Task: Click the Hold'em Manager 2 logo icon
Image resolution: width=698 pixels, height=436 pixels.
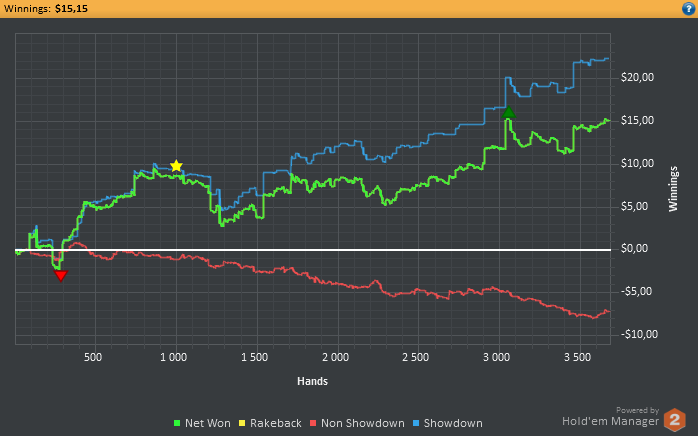Action: coord(674,420)
